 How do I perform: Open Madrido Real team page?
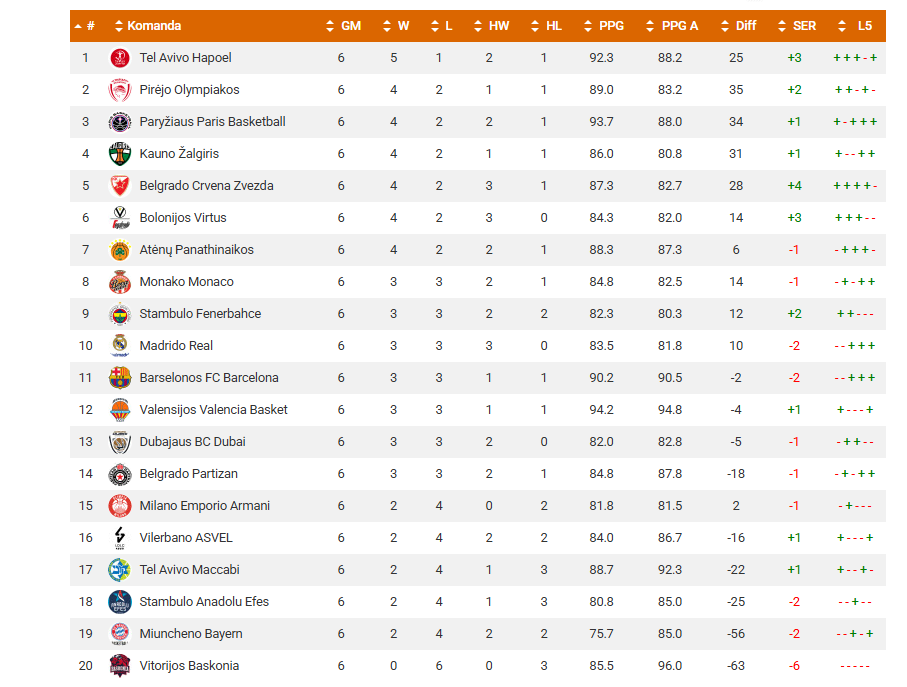pos(176,346)
